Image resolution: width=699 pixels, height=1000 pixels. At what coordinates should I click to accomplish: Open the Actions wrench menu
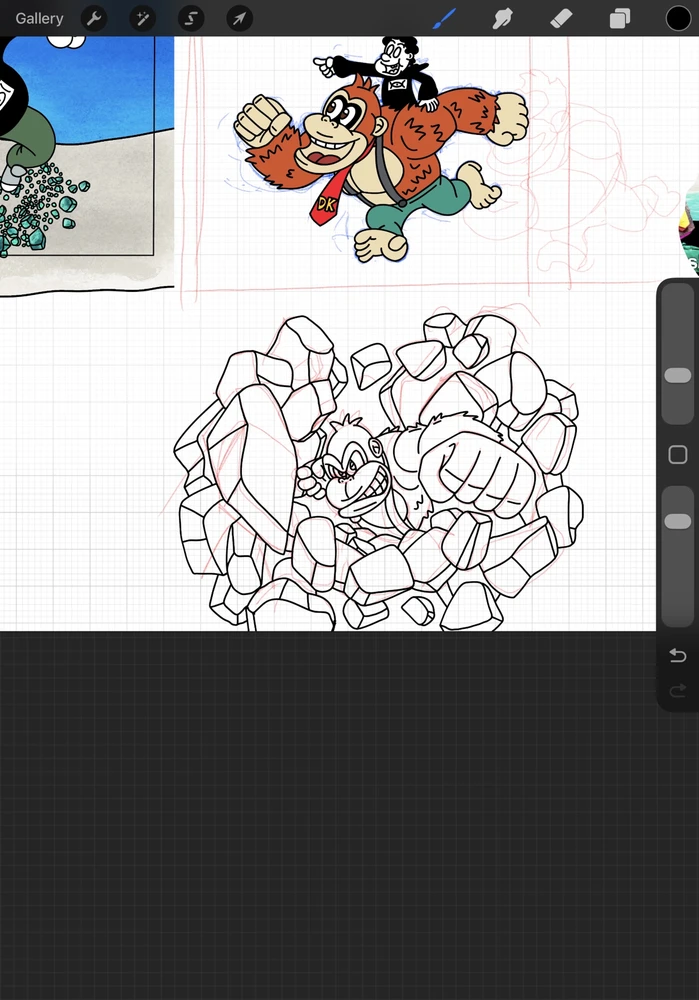94,18
